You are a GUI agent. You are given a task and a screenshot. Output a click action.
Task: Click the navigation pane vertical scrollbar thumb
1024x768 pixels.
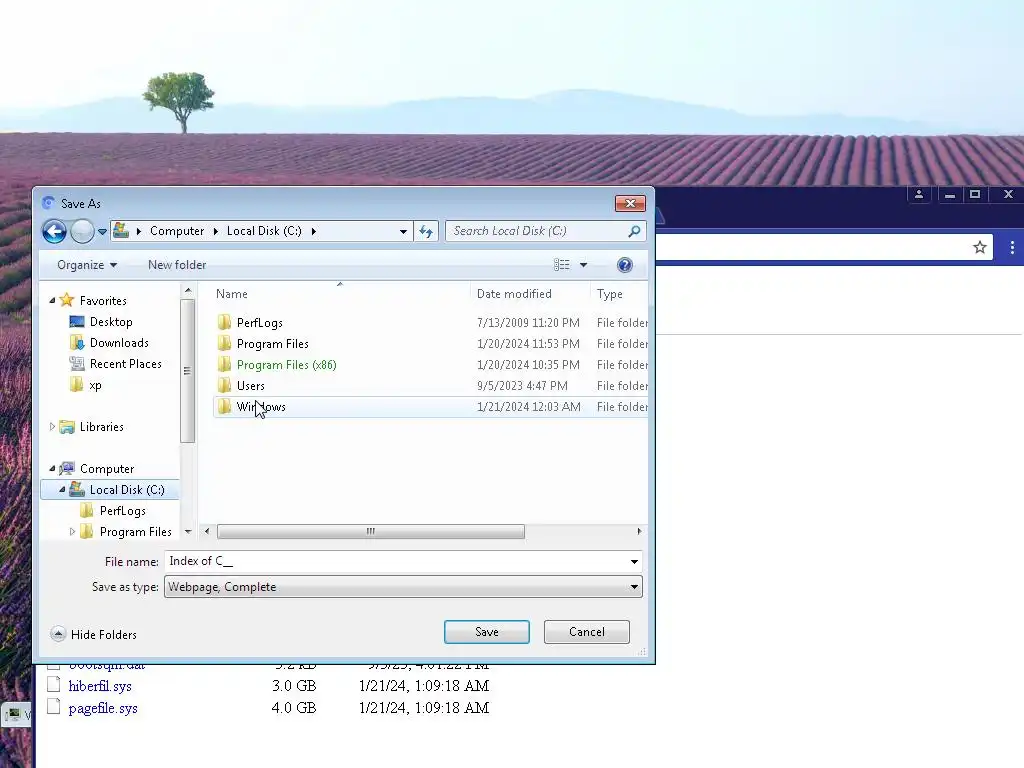point(187,371)
